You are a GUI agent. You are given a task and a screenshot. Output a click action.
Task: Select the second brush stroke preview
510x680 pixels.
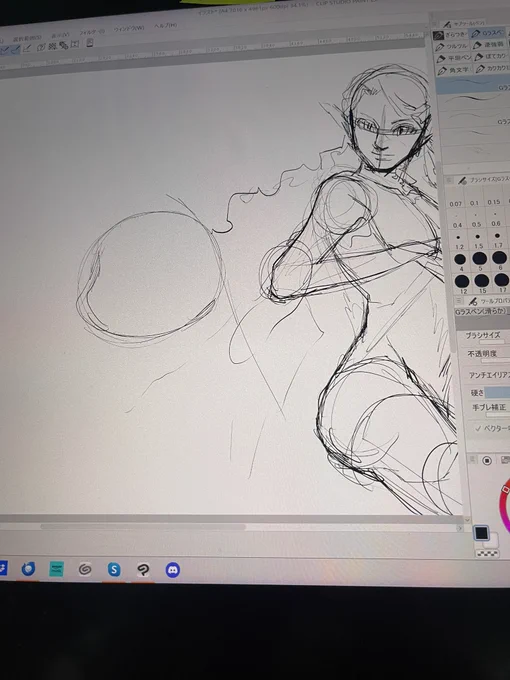[x=474, y=100]
